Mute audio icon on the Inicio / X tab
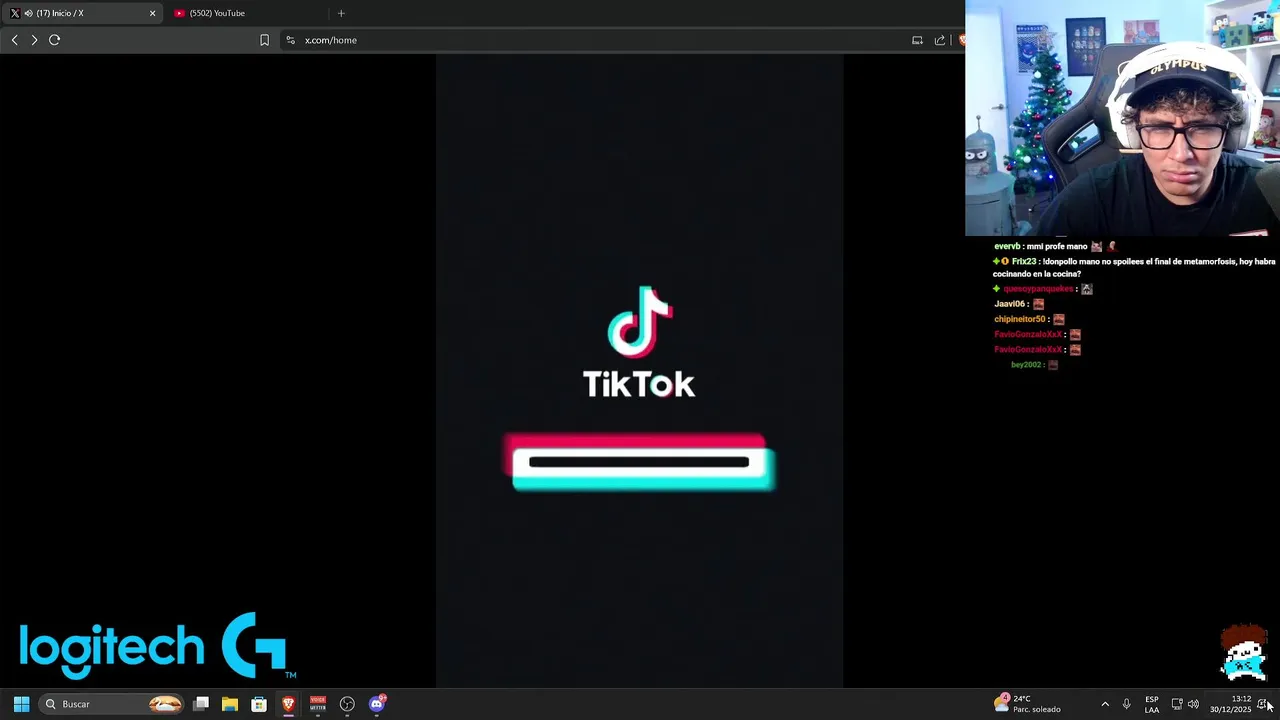 (27, 13)
